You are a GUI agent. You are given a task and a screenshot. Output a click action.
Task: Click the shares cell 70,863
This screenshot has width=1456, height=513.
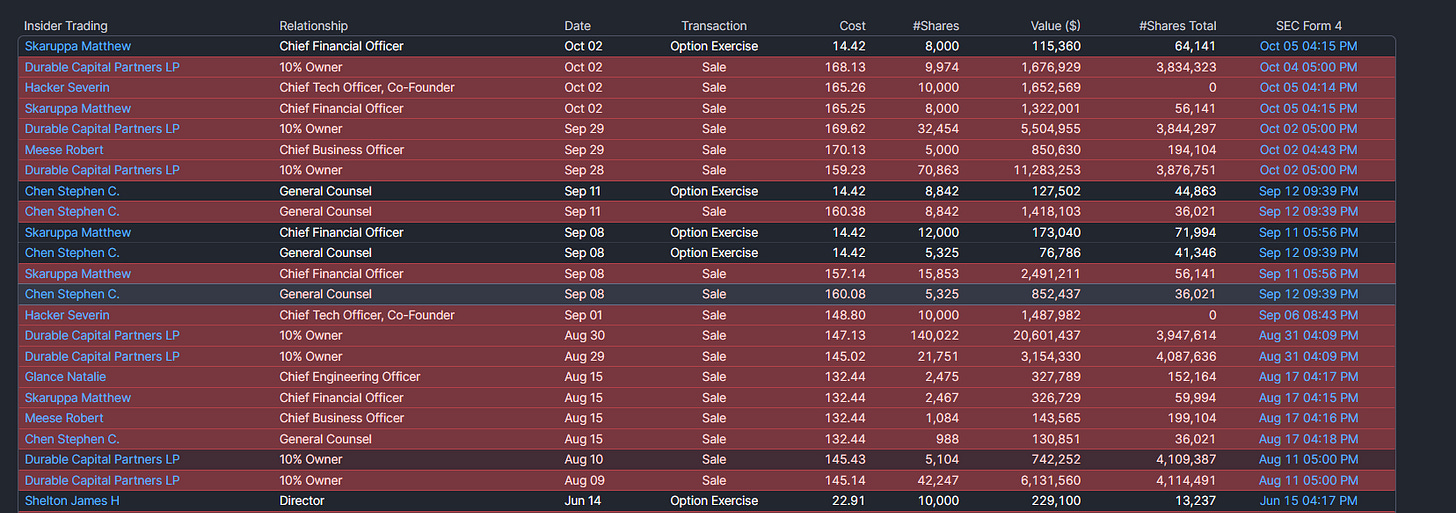(x=938, y=170)
